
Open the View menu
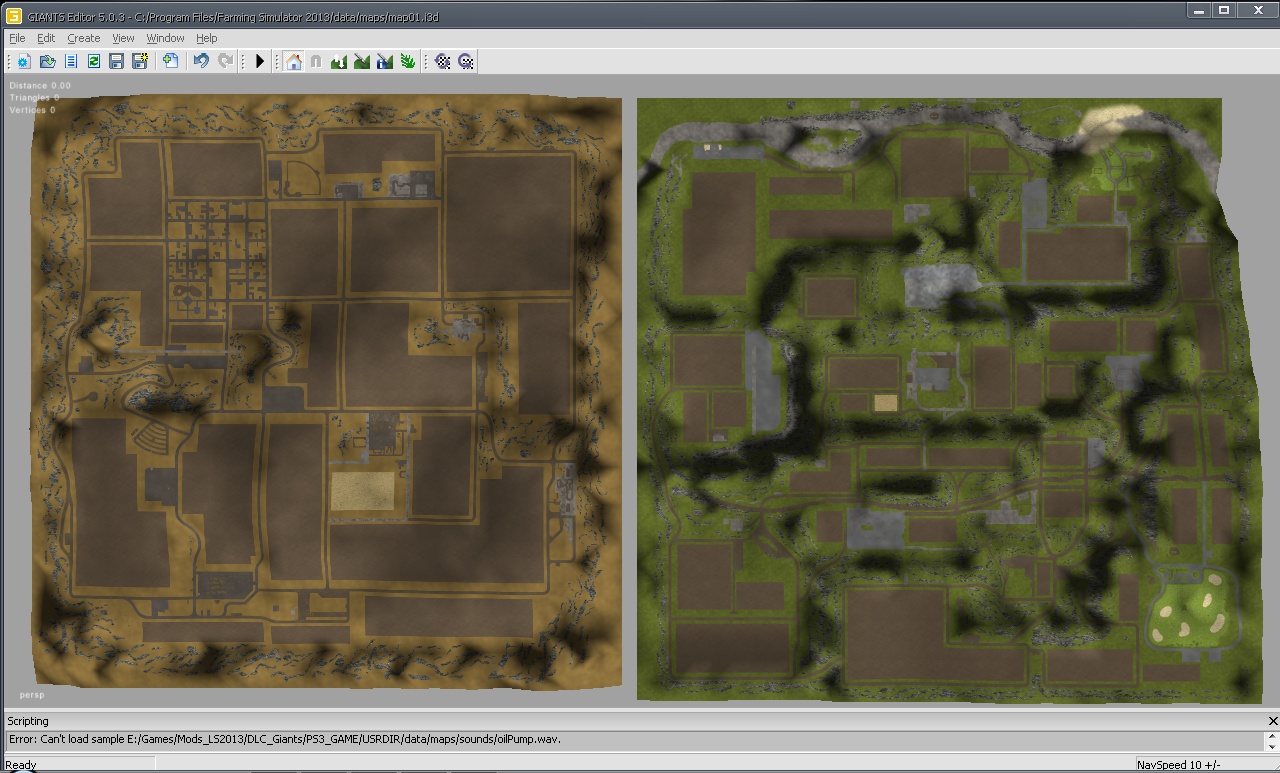(x=123, y=38)
